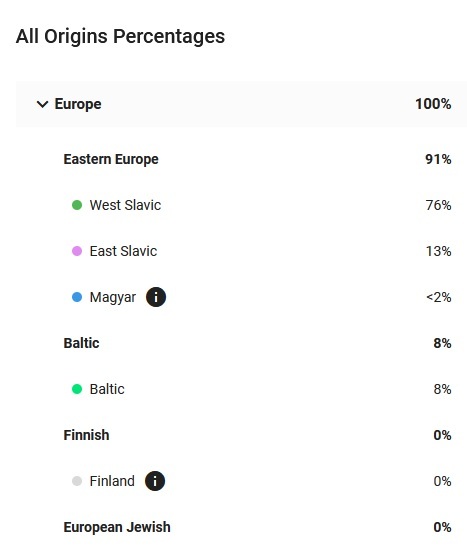Image resolution: width=467 pixels, height=549 pixels.
Task: Click the Europe 100% value
Action: click(433, 104)
